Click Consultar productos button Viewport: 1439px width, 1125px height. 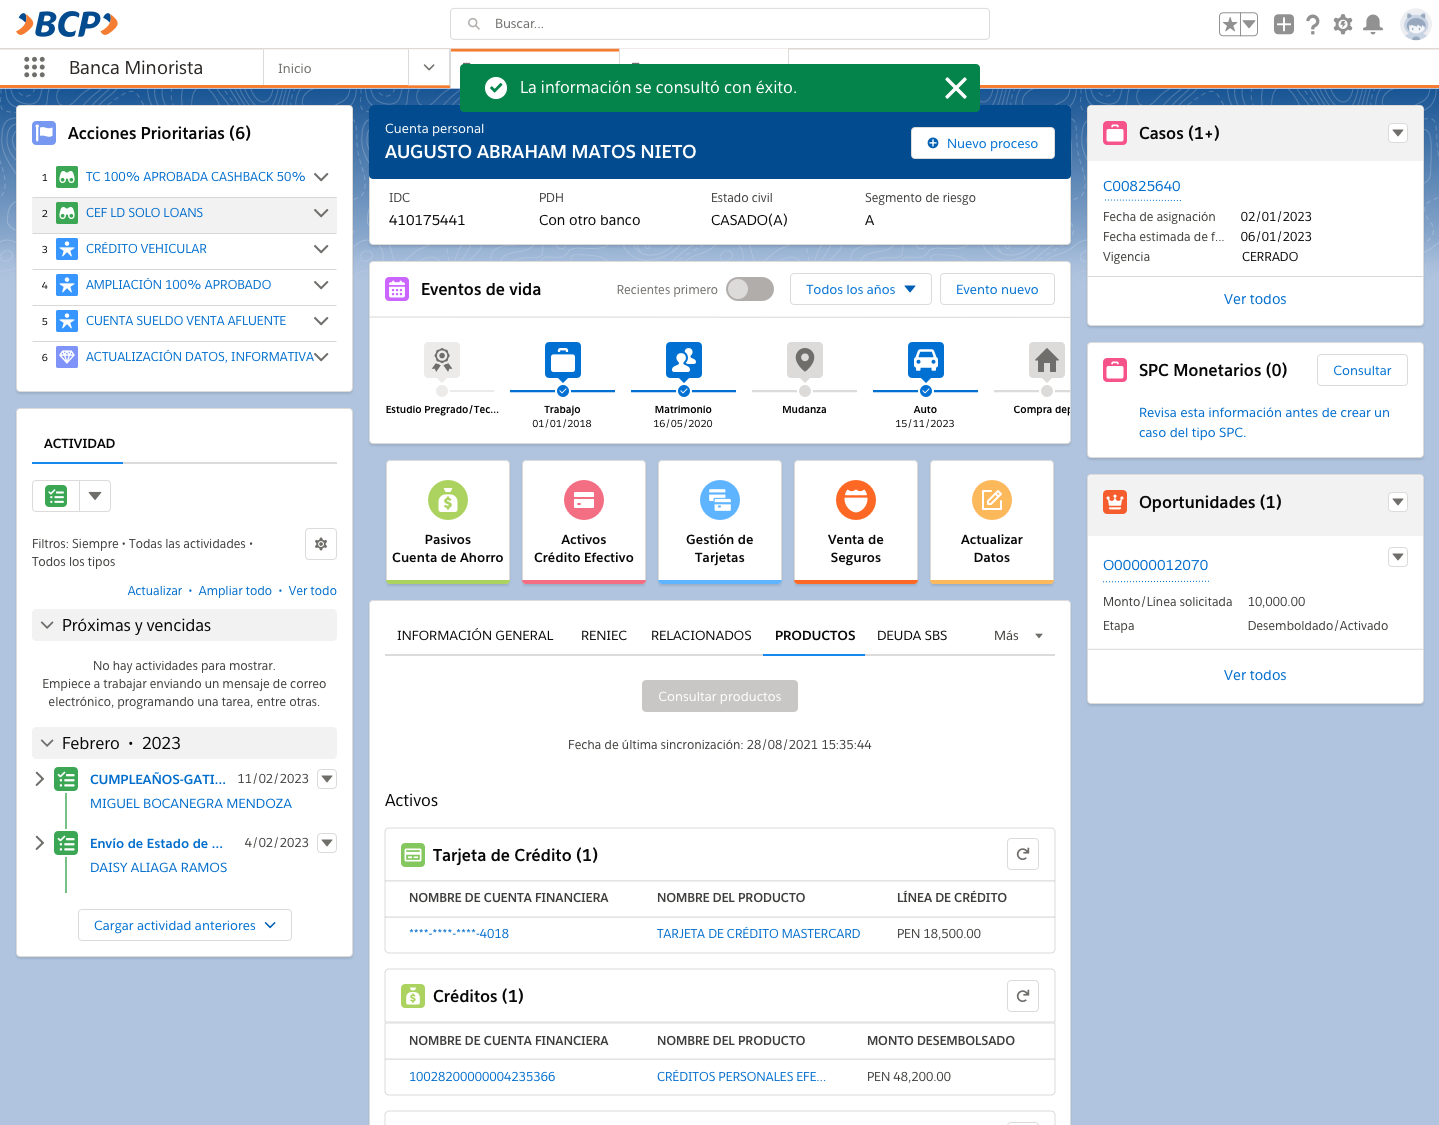click(720, 696)
